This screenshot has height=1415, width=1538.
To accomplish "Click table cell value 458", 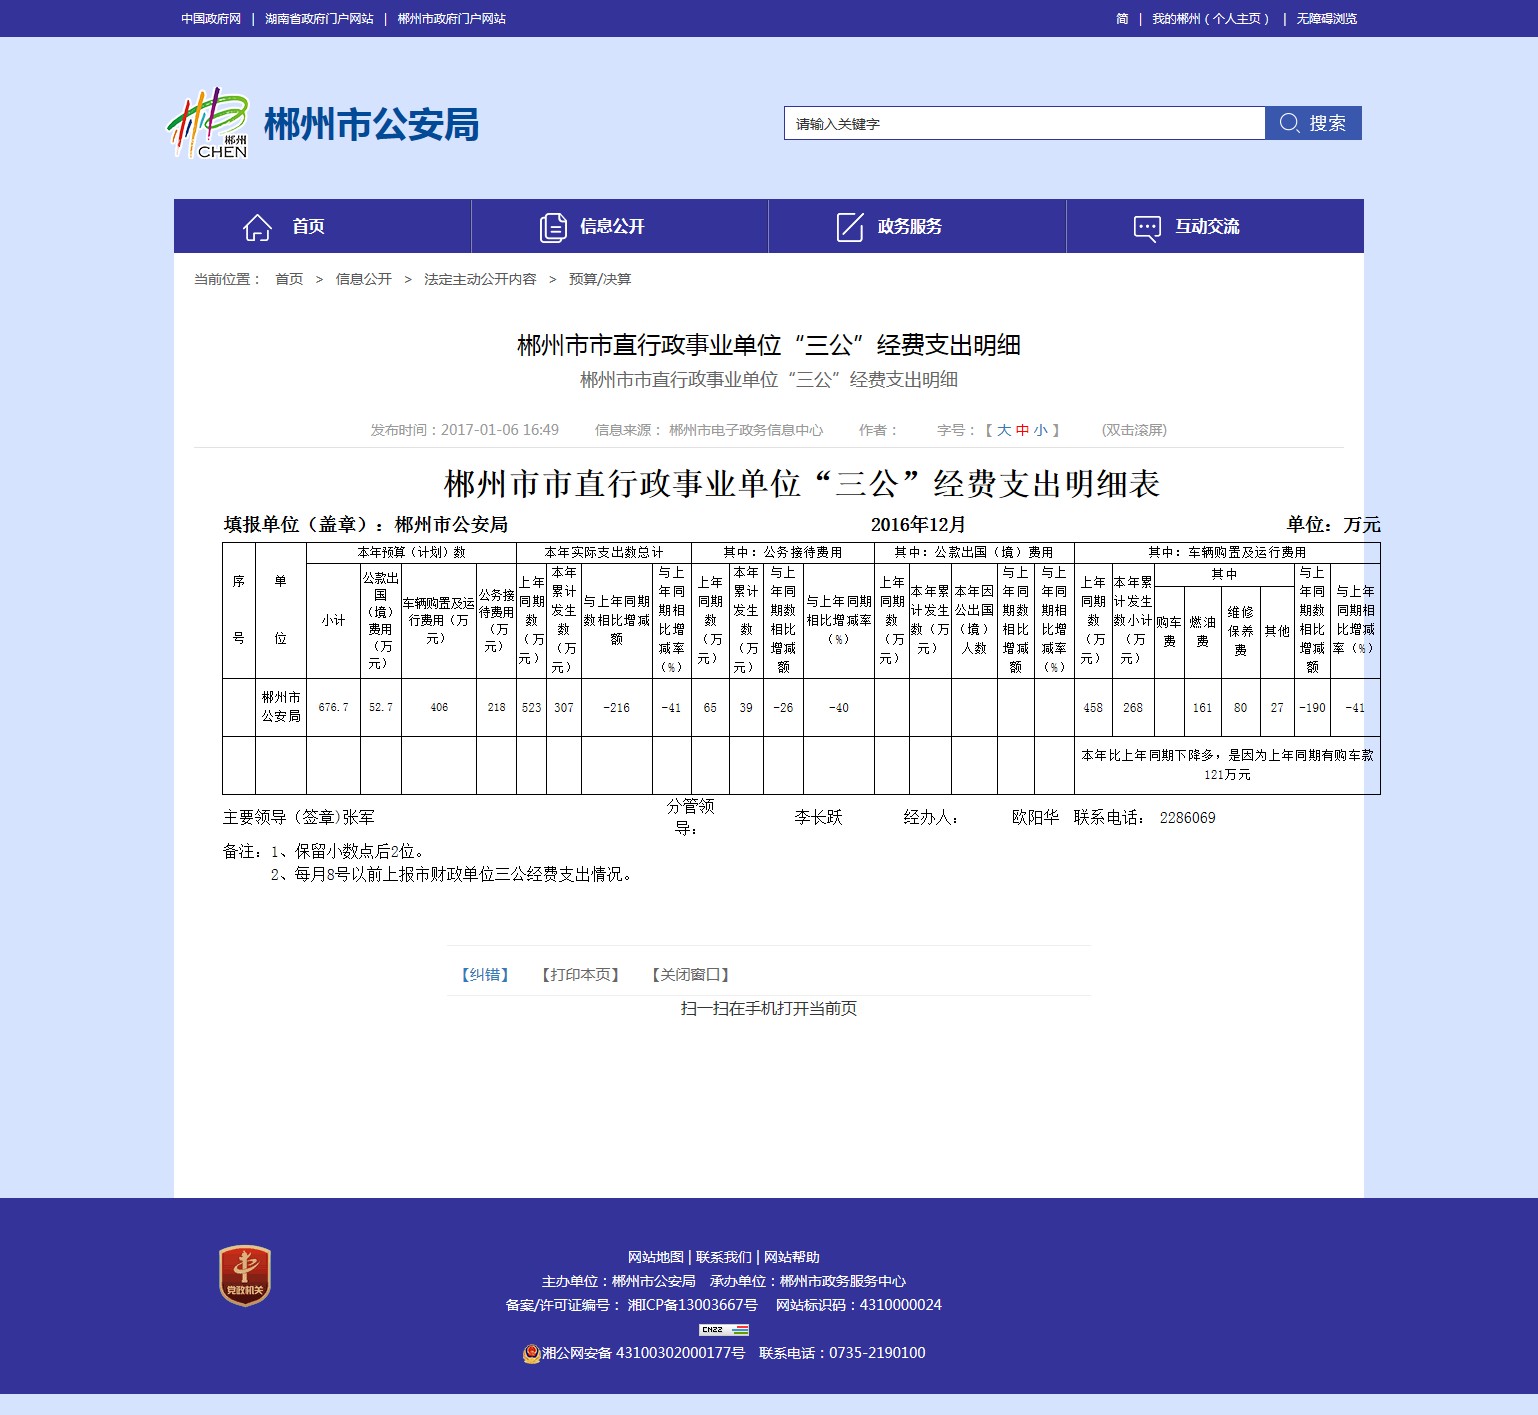I will coord(1093,707).
